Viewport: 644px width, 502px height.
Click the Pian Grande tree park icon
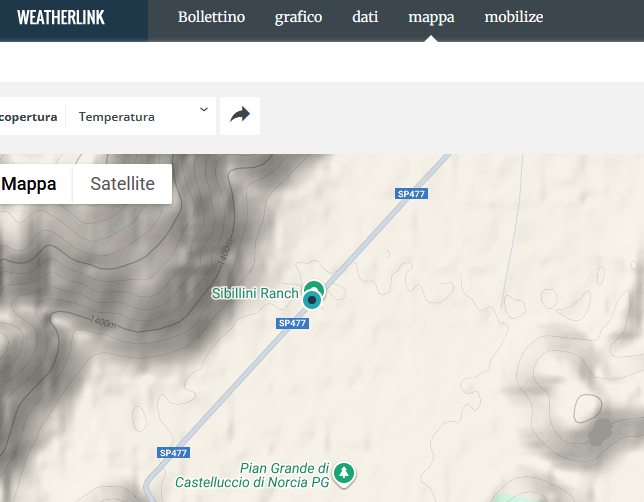pos(344,473)
